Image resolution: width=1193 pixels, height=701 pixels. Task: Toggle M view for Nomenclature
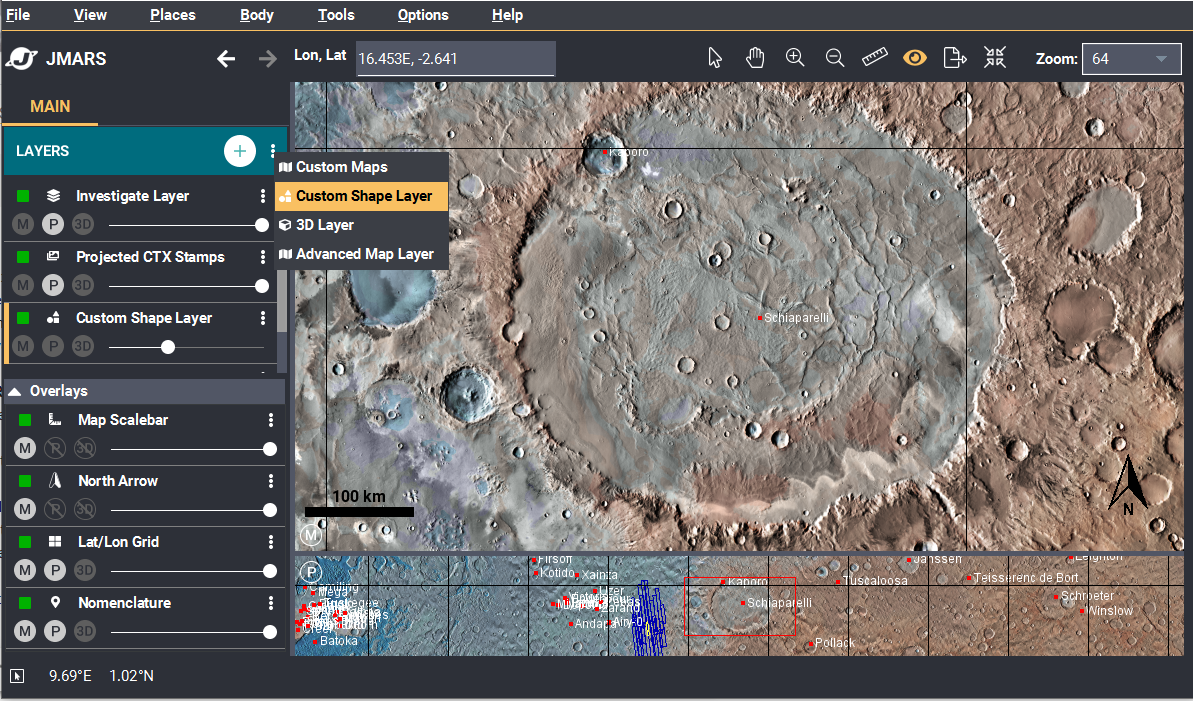(x=25, y=631)
